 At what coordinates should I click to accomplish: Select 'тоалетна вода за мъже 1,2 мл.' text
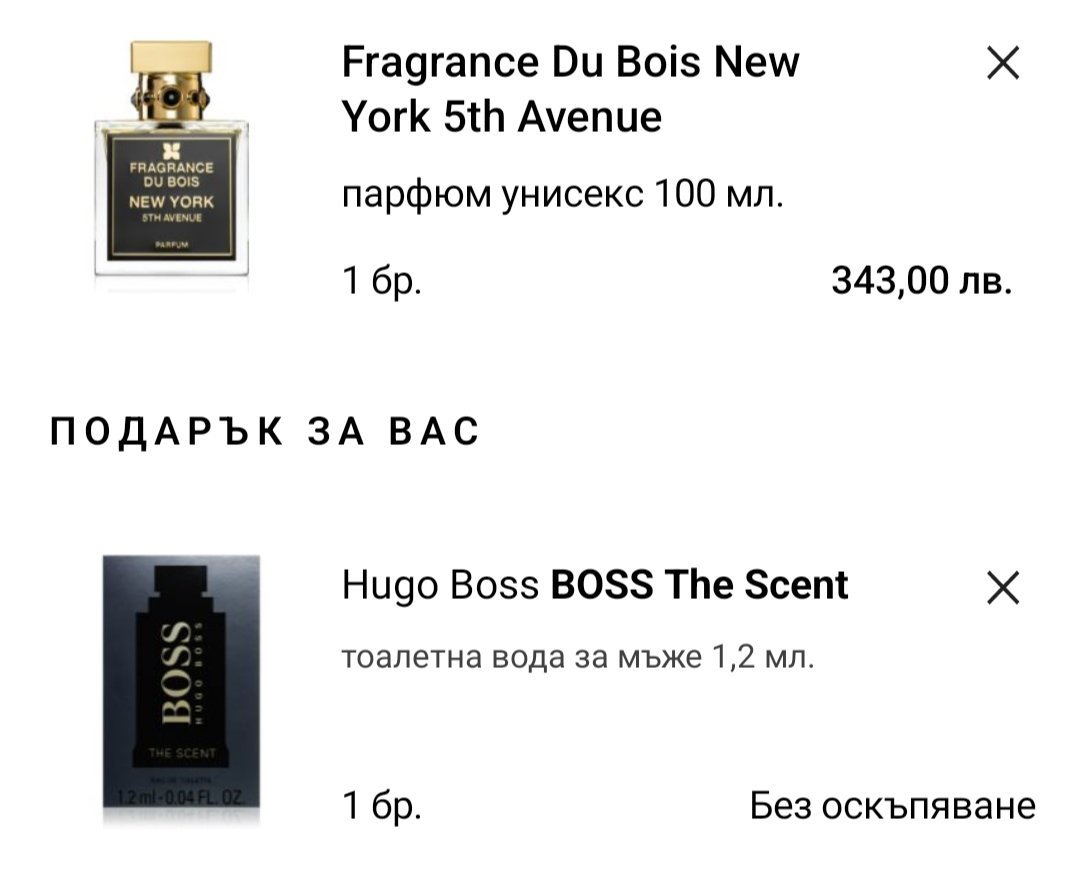[578, 658]
